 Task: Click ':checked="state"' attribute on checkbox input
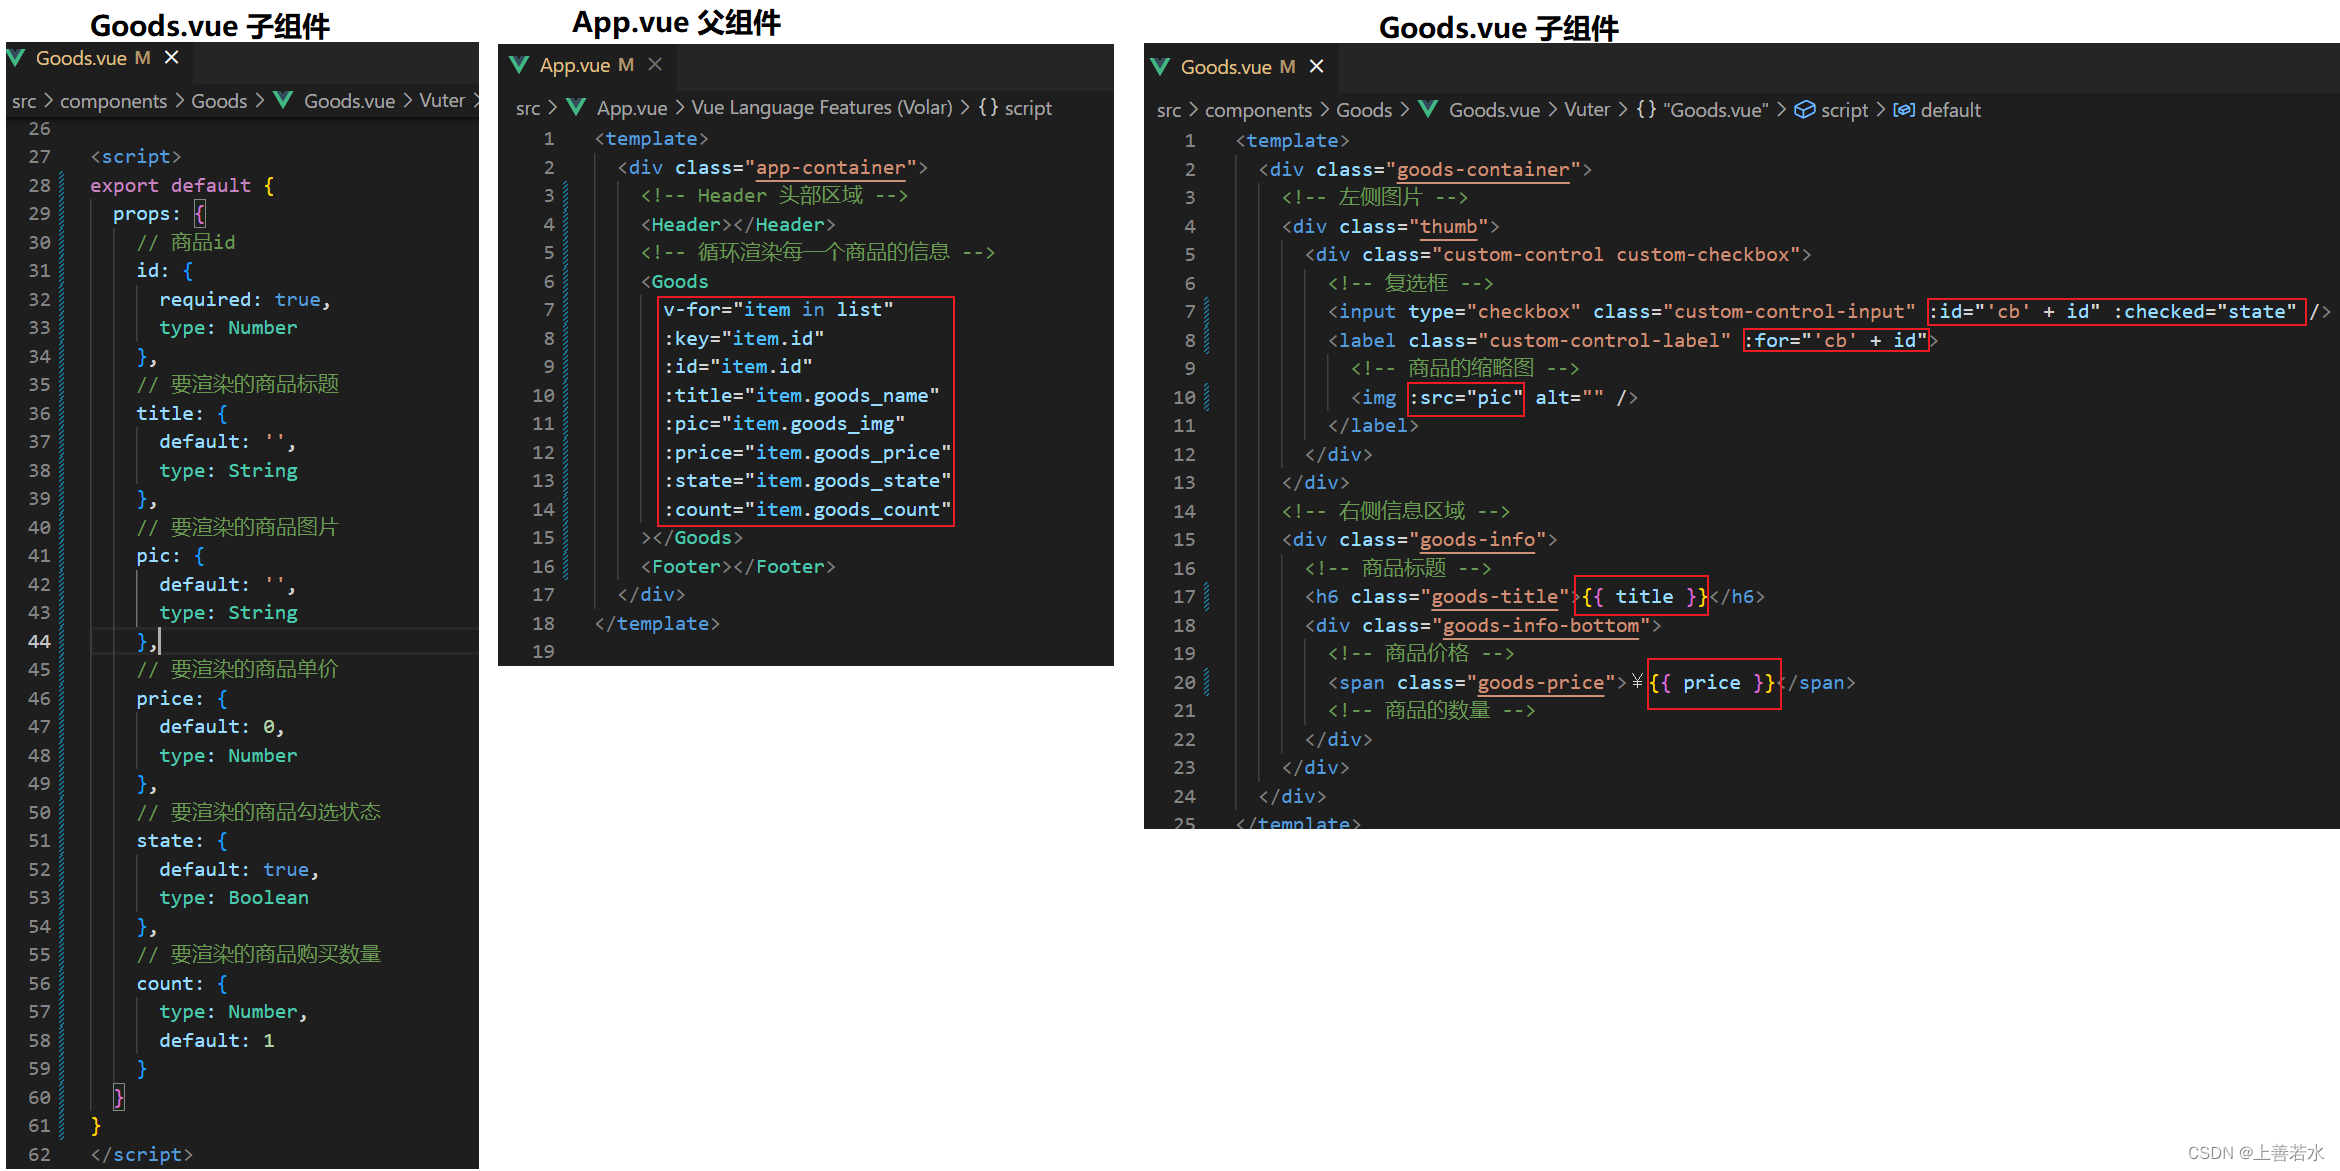coord(2205,311)
